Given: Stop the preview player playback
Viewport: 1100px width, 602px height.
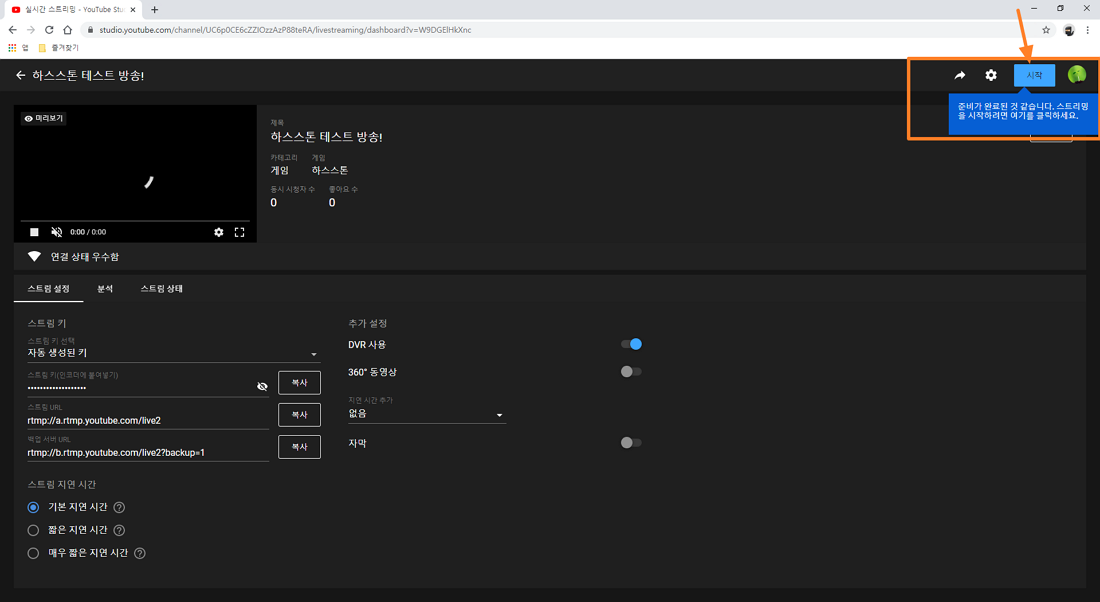Looking at the screenshot, I should pyautogui.click(x=34, y=232).
